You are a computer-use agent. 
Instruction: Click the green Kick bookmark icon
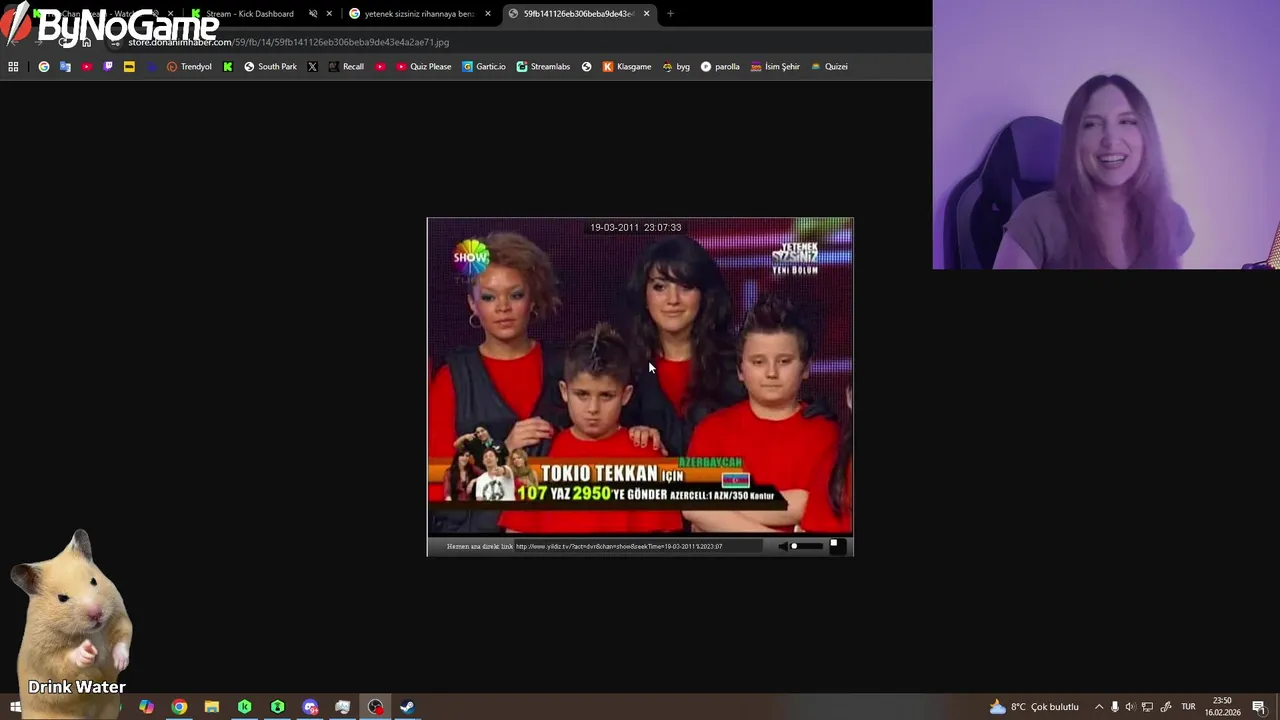click(x=228, y=67)
